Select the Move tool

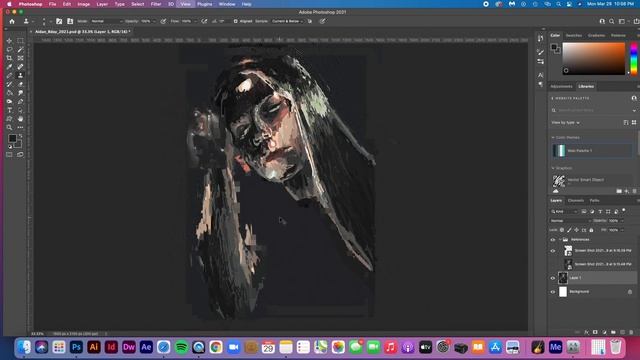coord(9,41)
